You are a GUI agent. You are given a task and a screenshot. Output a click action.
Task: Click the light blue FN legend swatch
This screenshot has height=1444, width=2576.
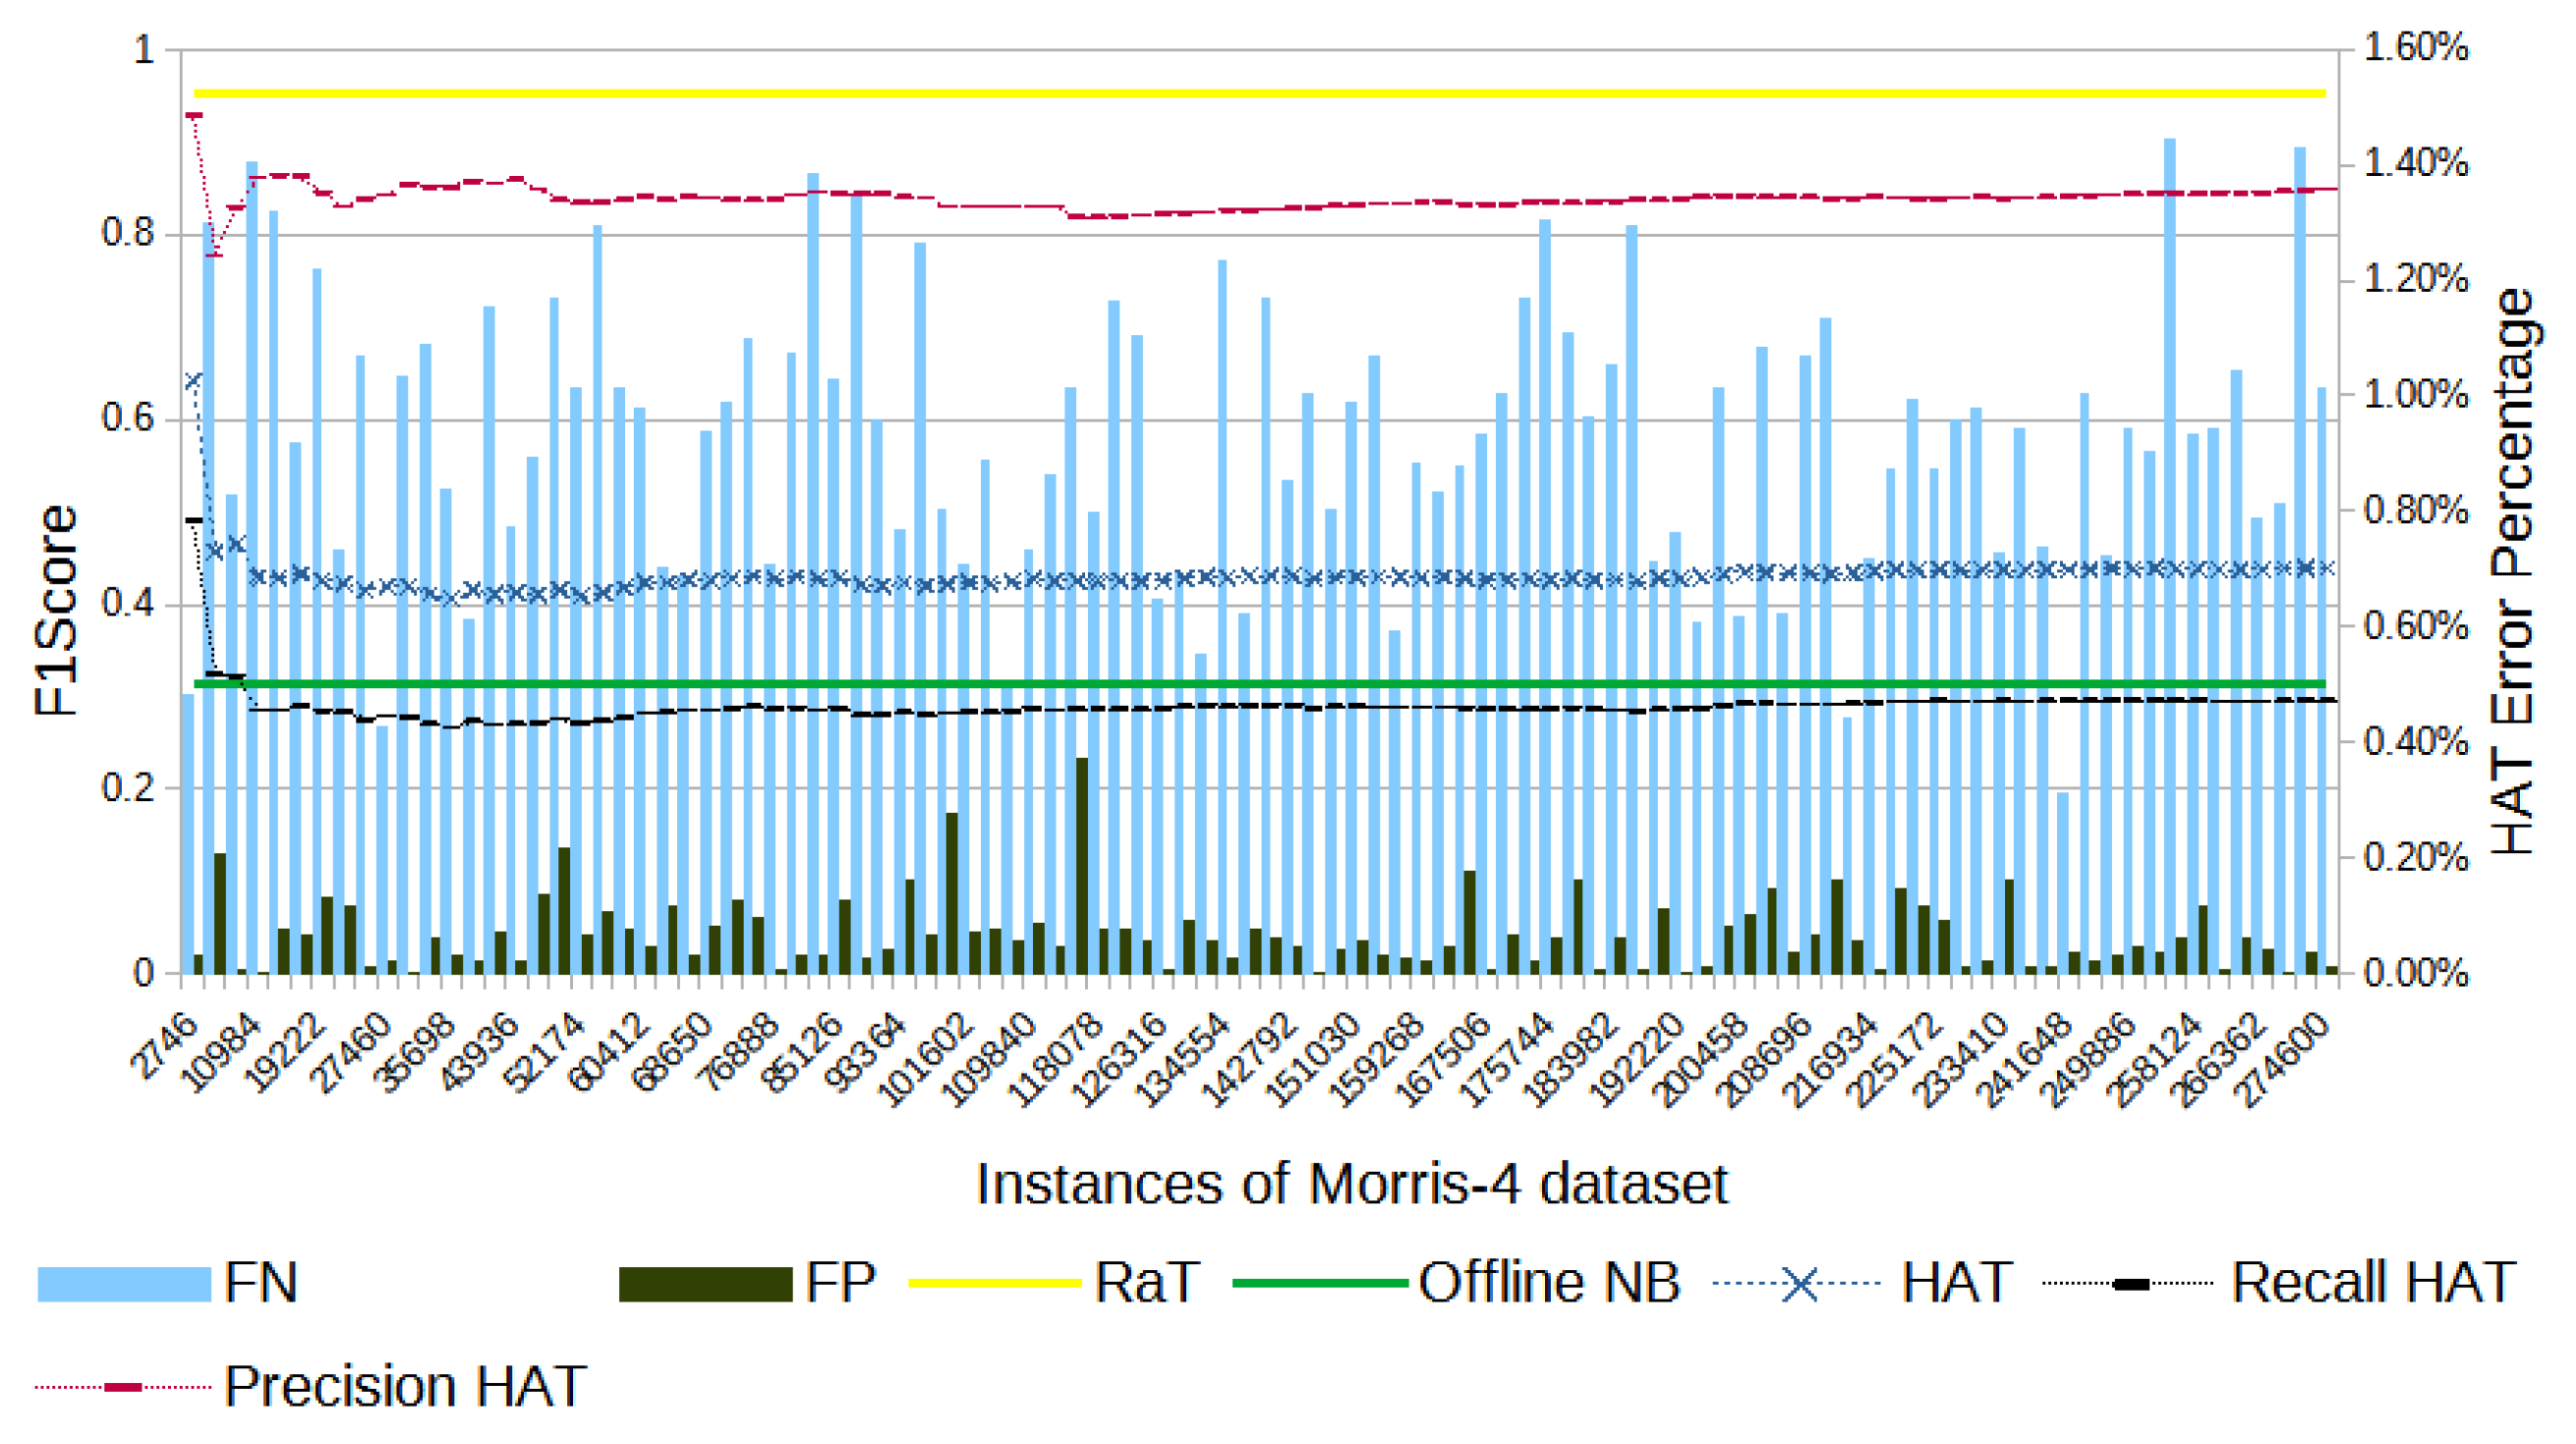point(124,1283)
